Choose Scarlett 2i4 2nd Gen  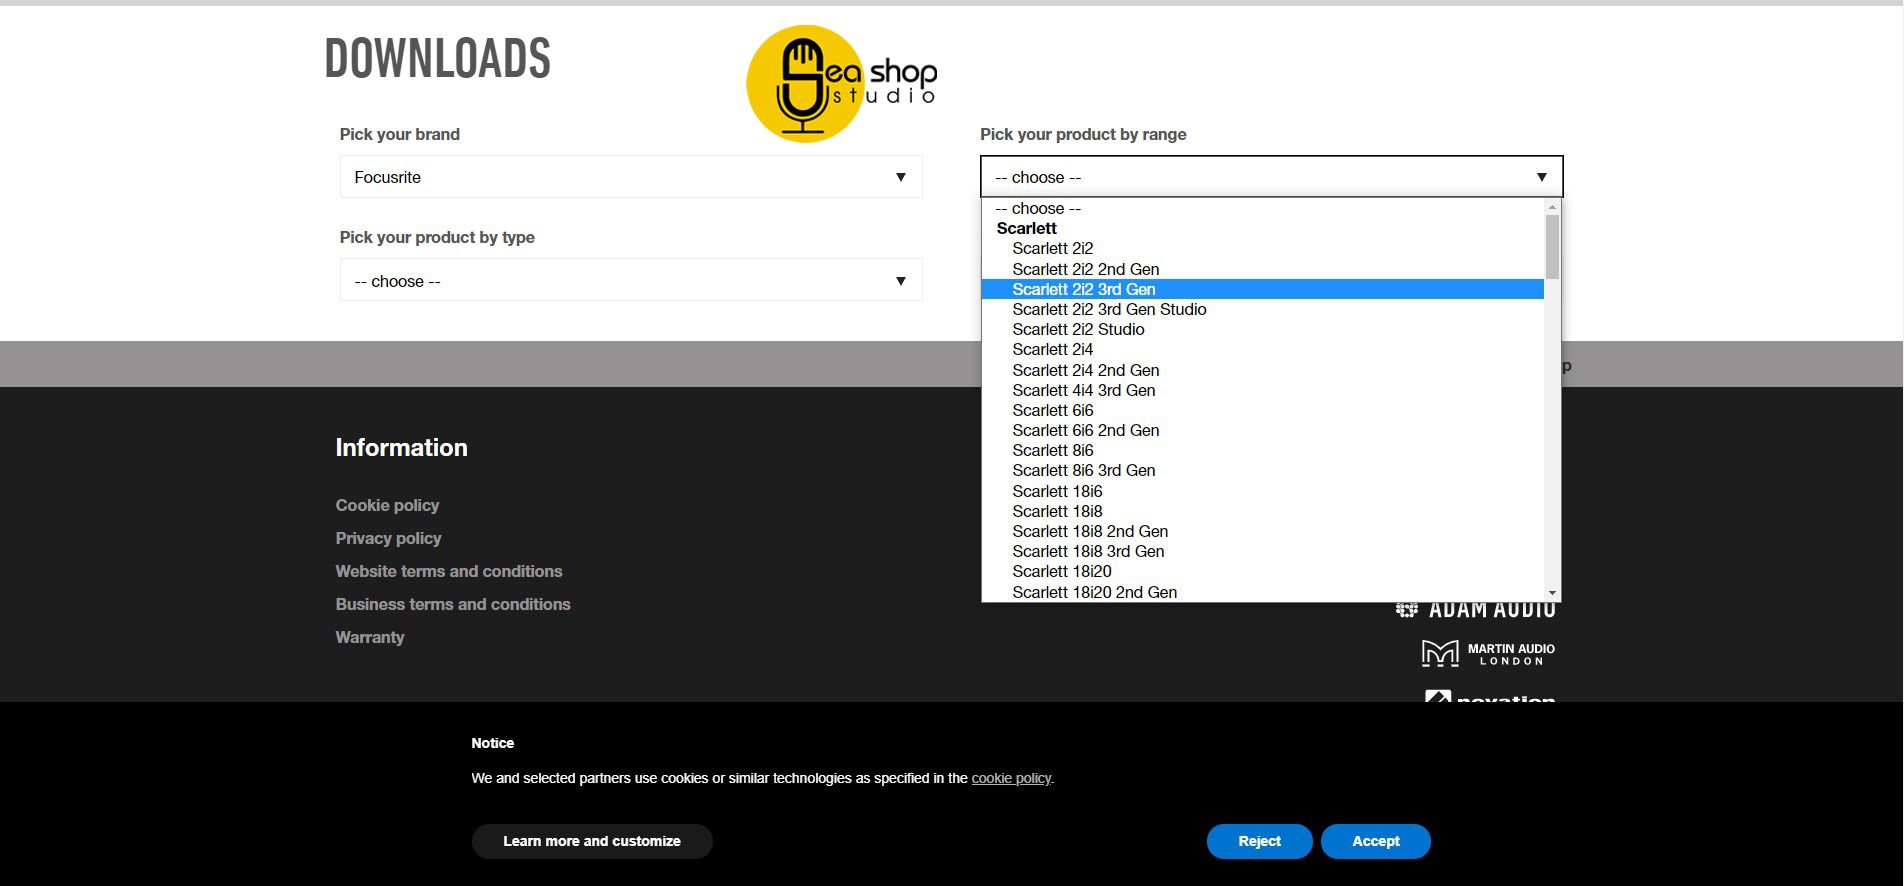click(x=1263, y=370)
